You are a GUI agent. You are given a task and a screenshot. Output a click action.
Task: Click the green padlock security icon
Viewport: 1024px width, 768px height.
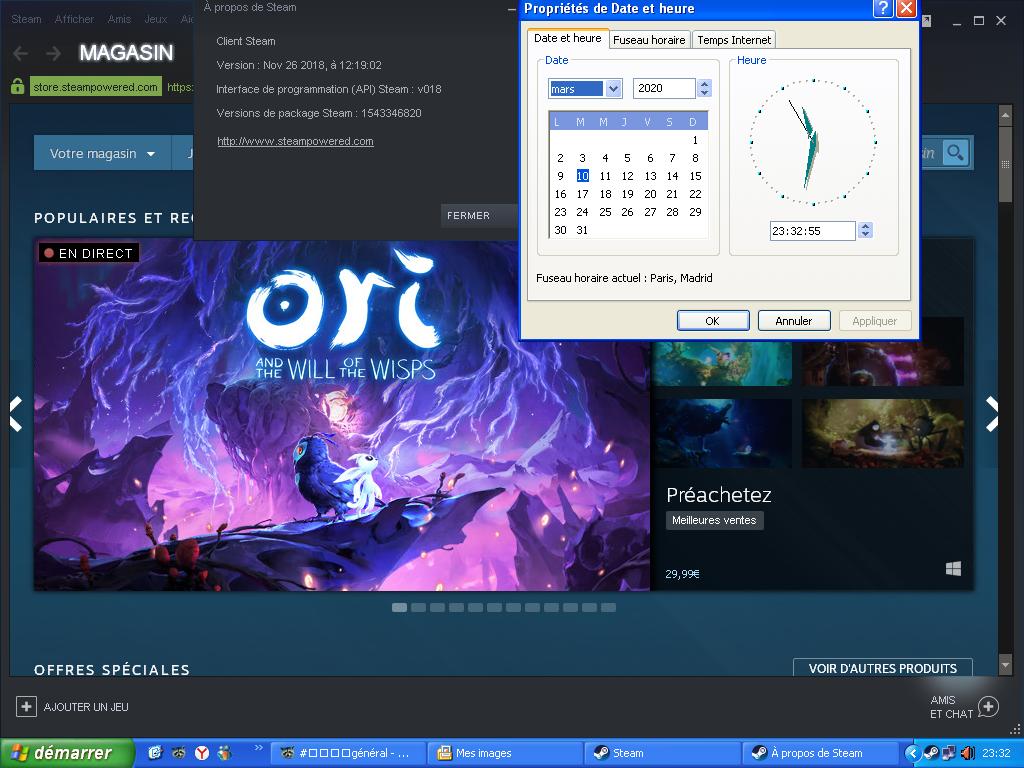[x=18, y=86]
